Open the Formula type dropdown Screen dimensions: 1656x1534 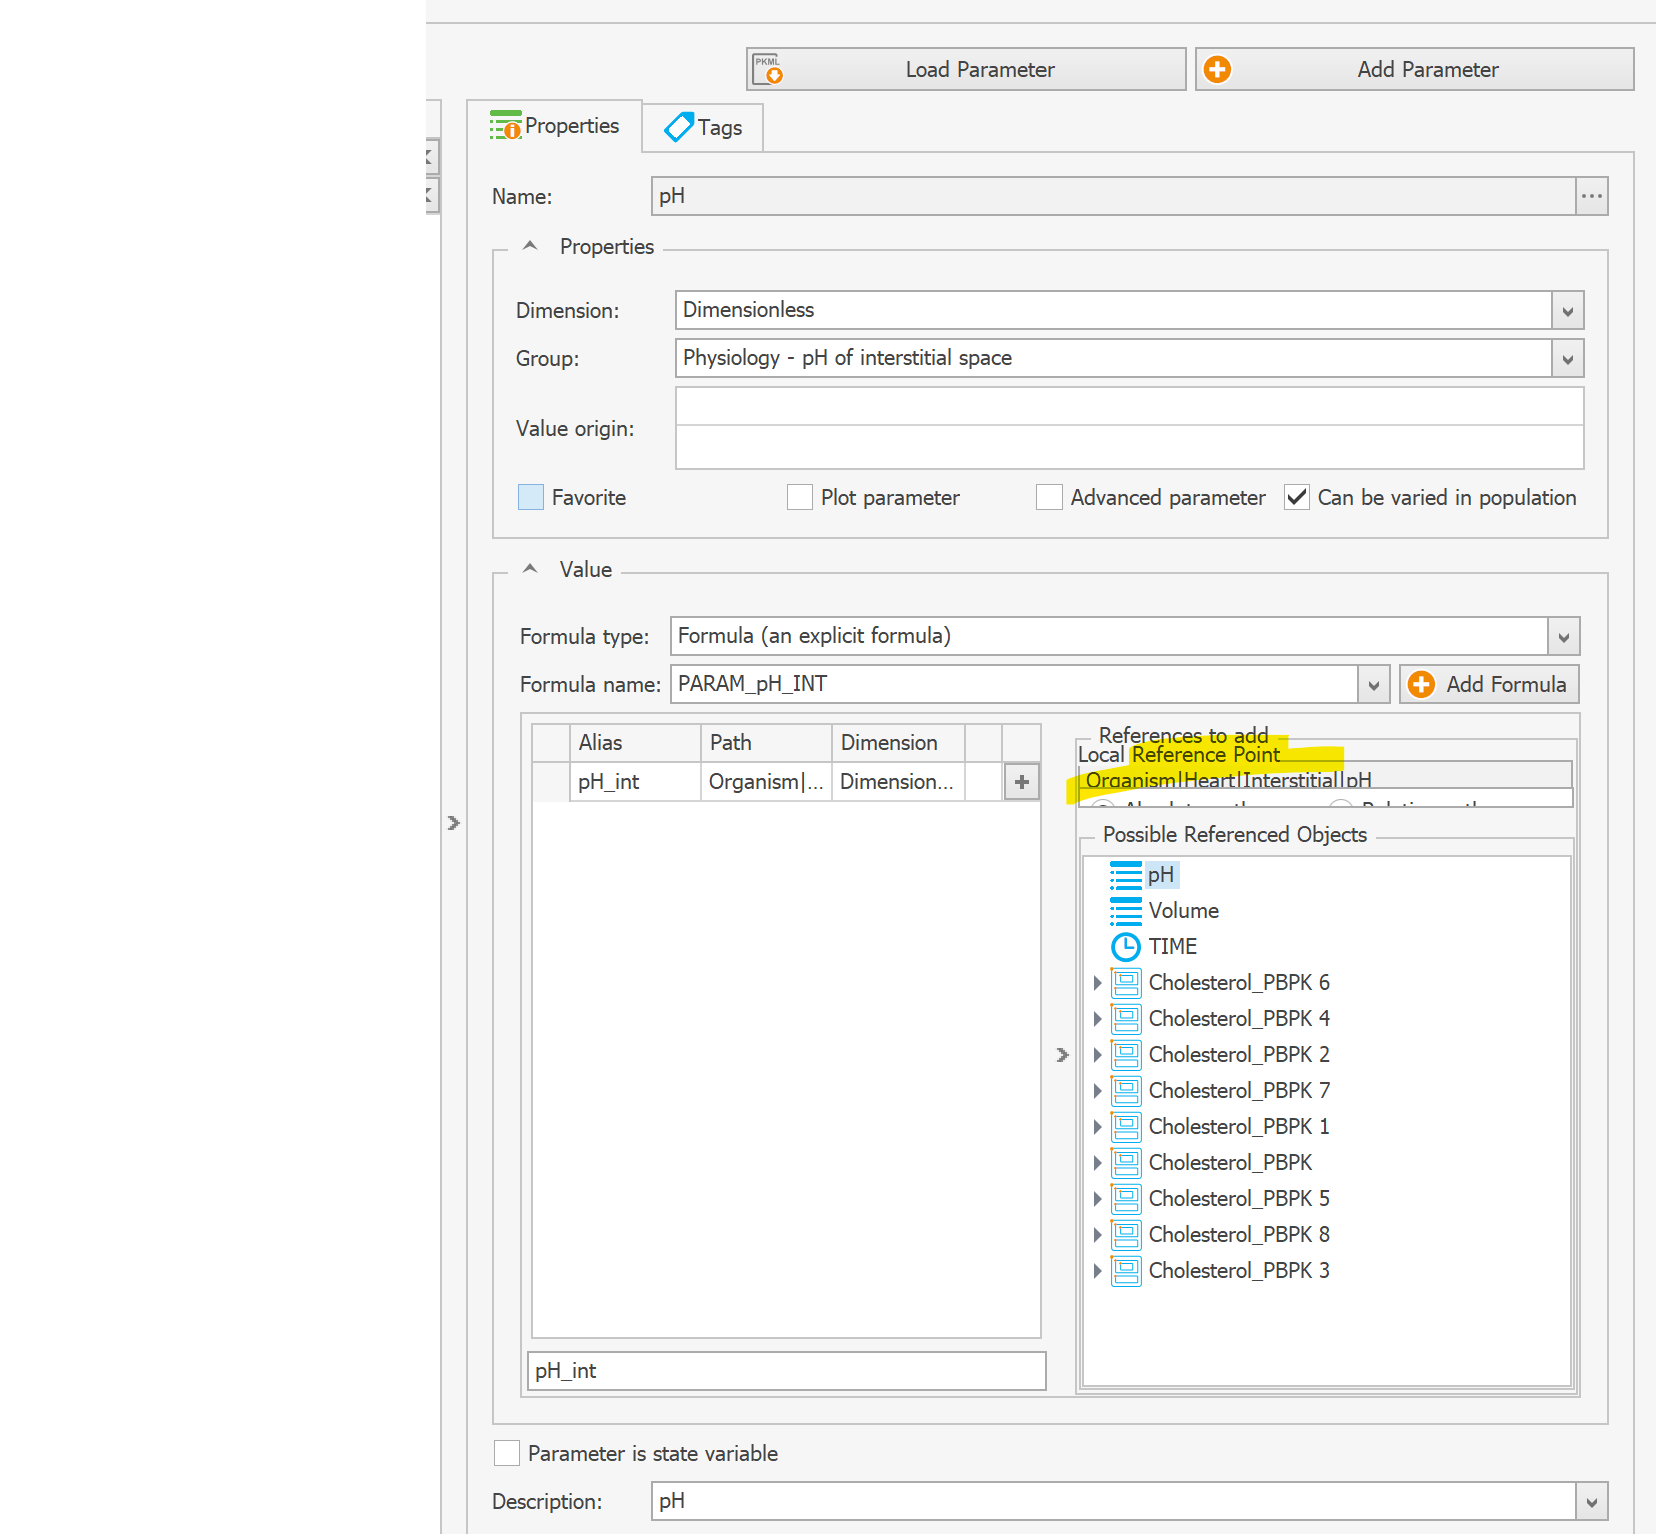(x=1563, y=636)
